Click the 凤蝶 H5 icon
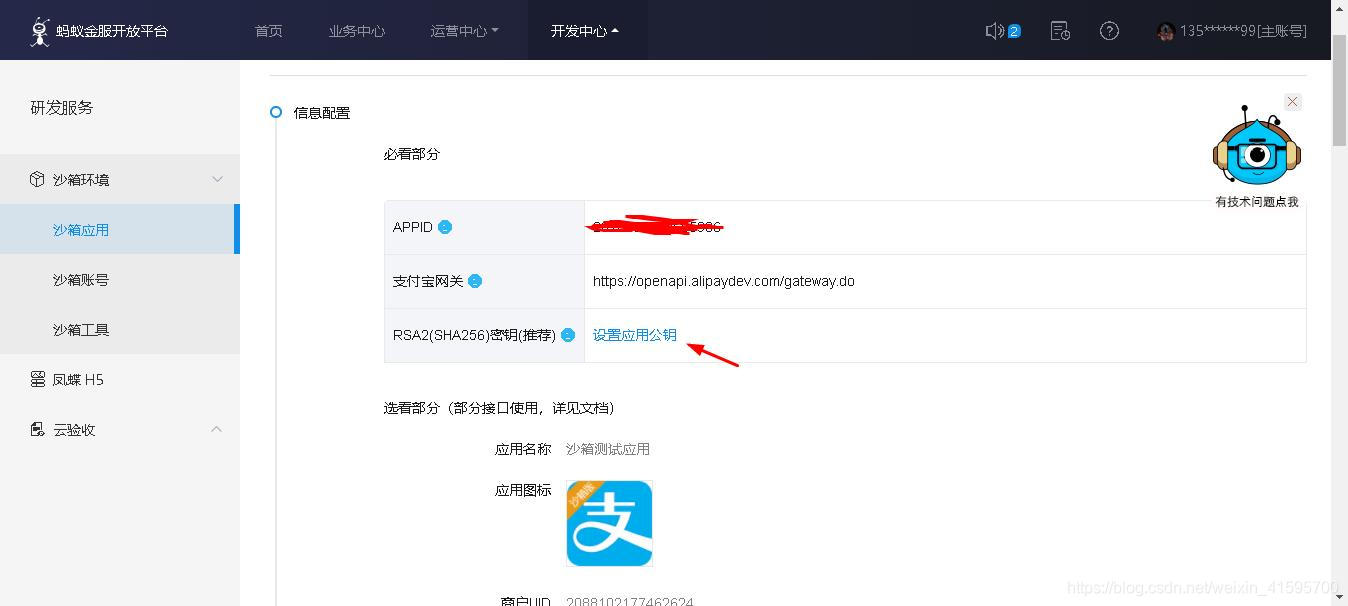1348x606 pixels. click(38, 379)
